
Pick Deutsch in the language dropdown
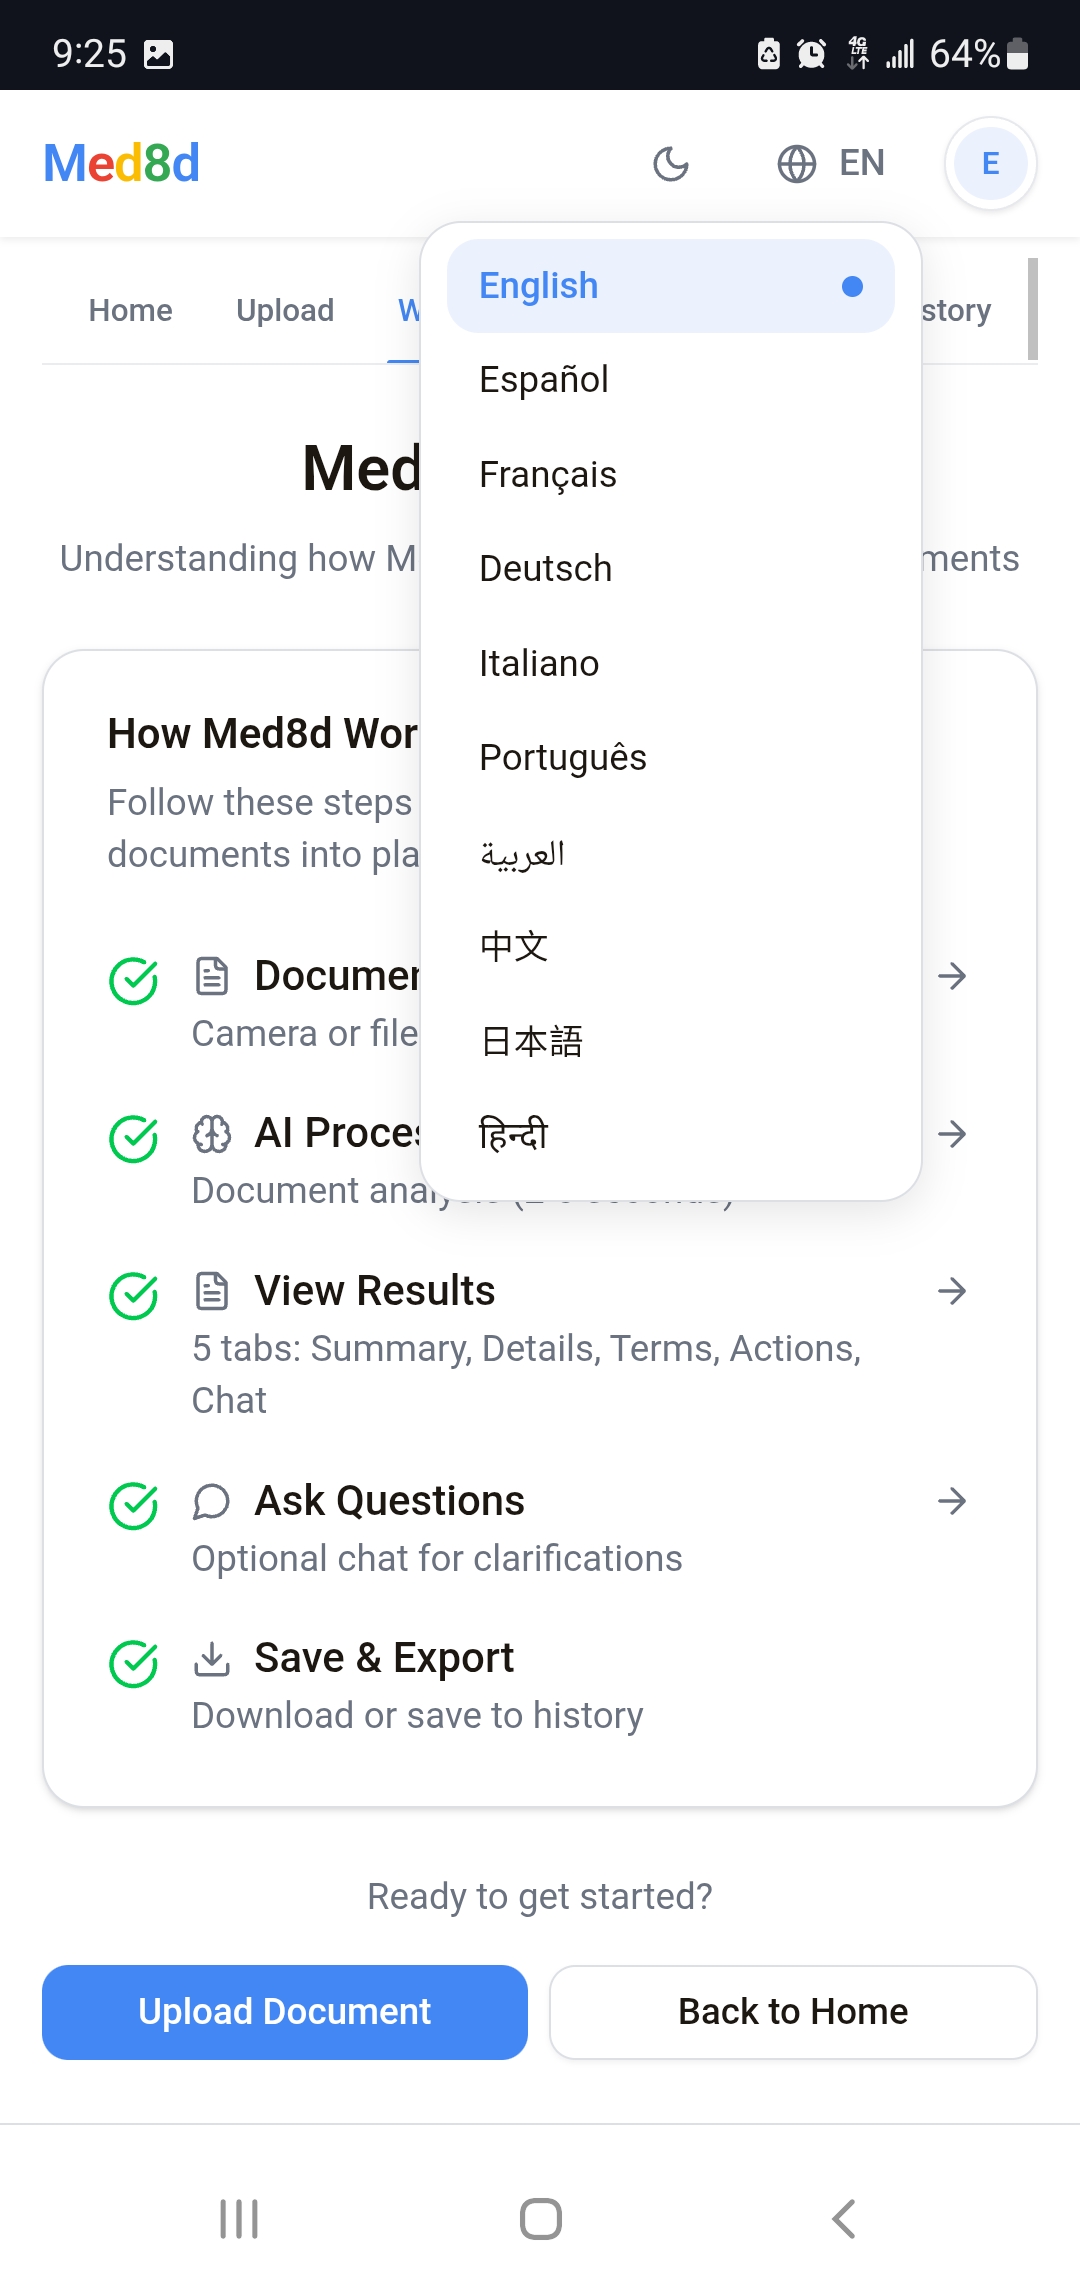tap(546, 569)
